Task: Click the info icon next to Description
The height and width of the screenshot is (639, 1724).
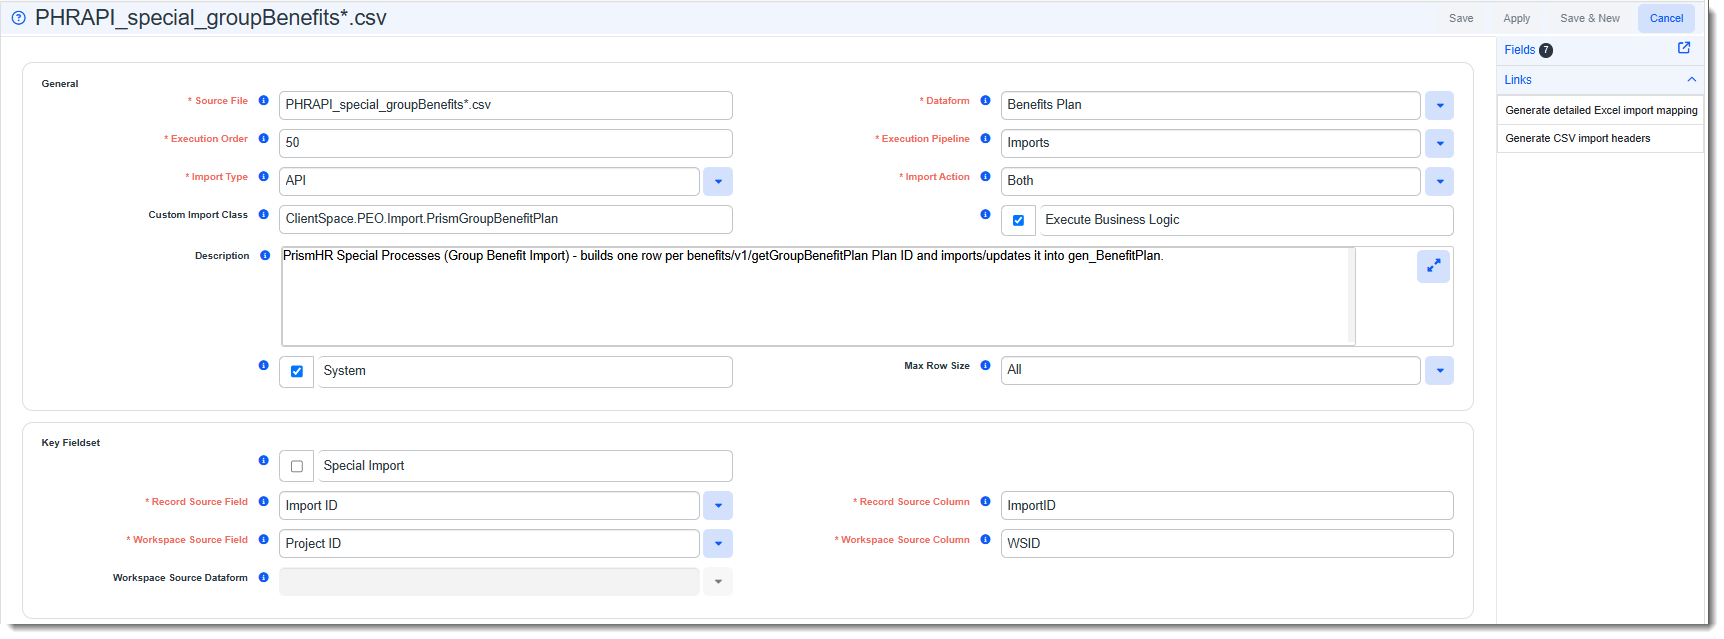Action: (x=265, y=255)
